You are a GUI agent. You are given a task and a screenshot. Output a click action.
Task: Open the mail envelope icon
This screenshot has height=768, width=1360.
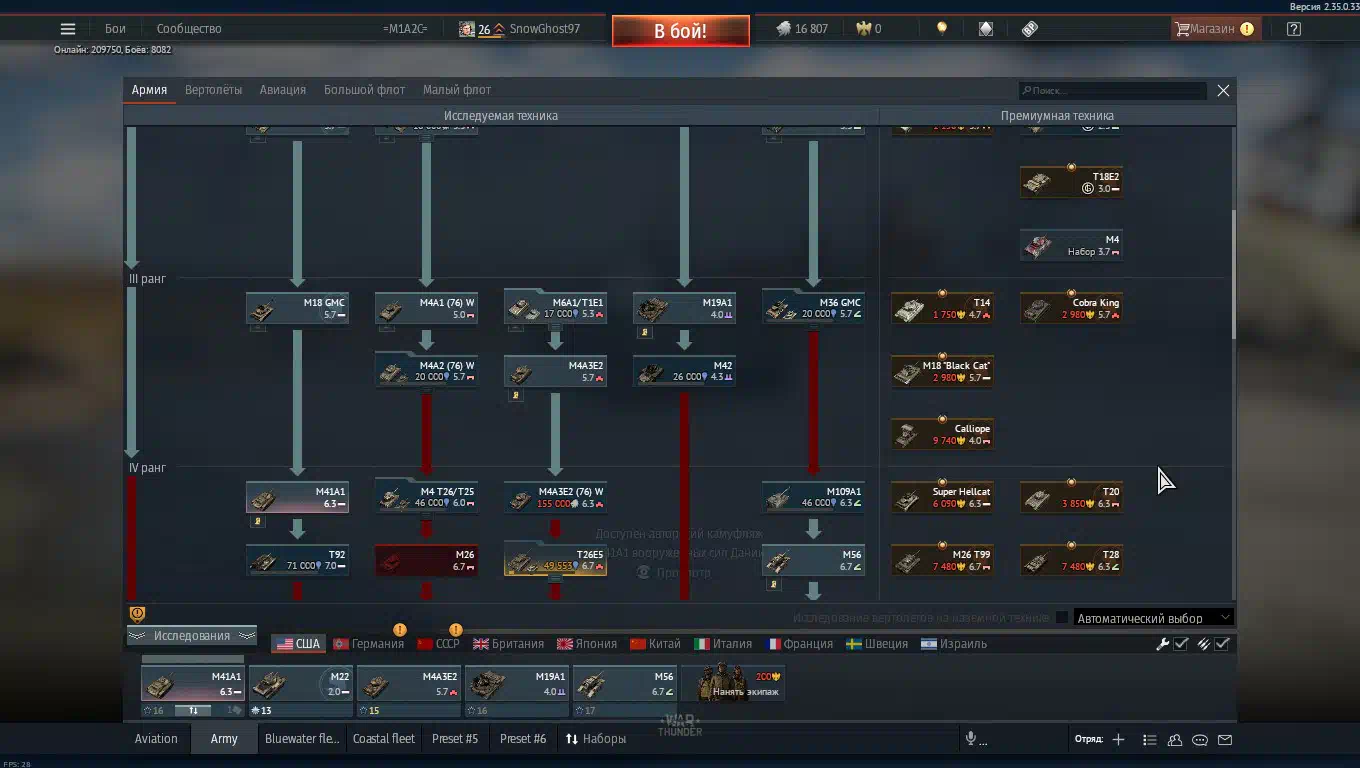tap(1225, 740)
